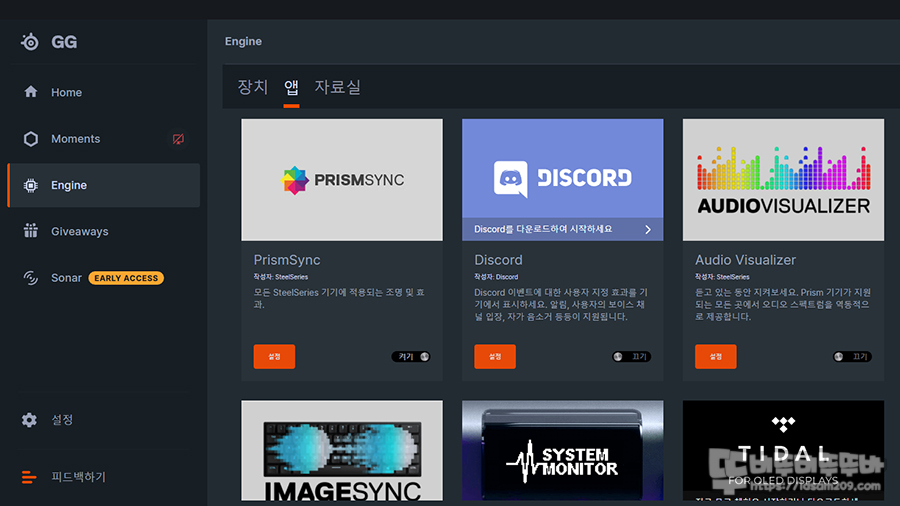This screenshot has width=900, height=506.
Task: Click the Audio Visualizer banner thumbnail
Action: click(783, 180)
